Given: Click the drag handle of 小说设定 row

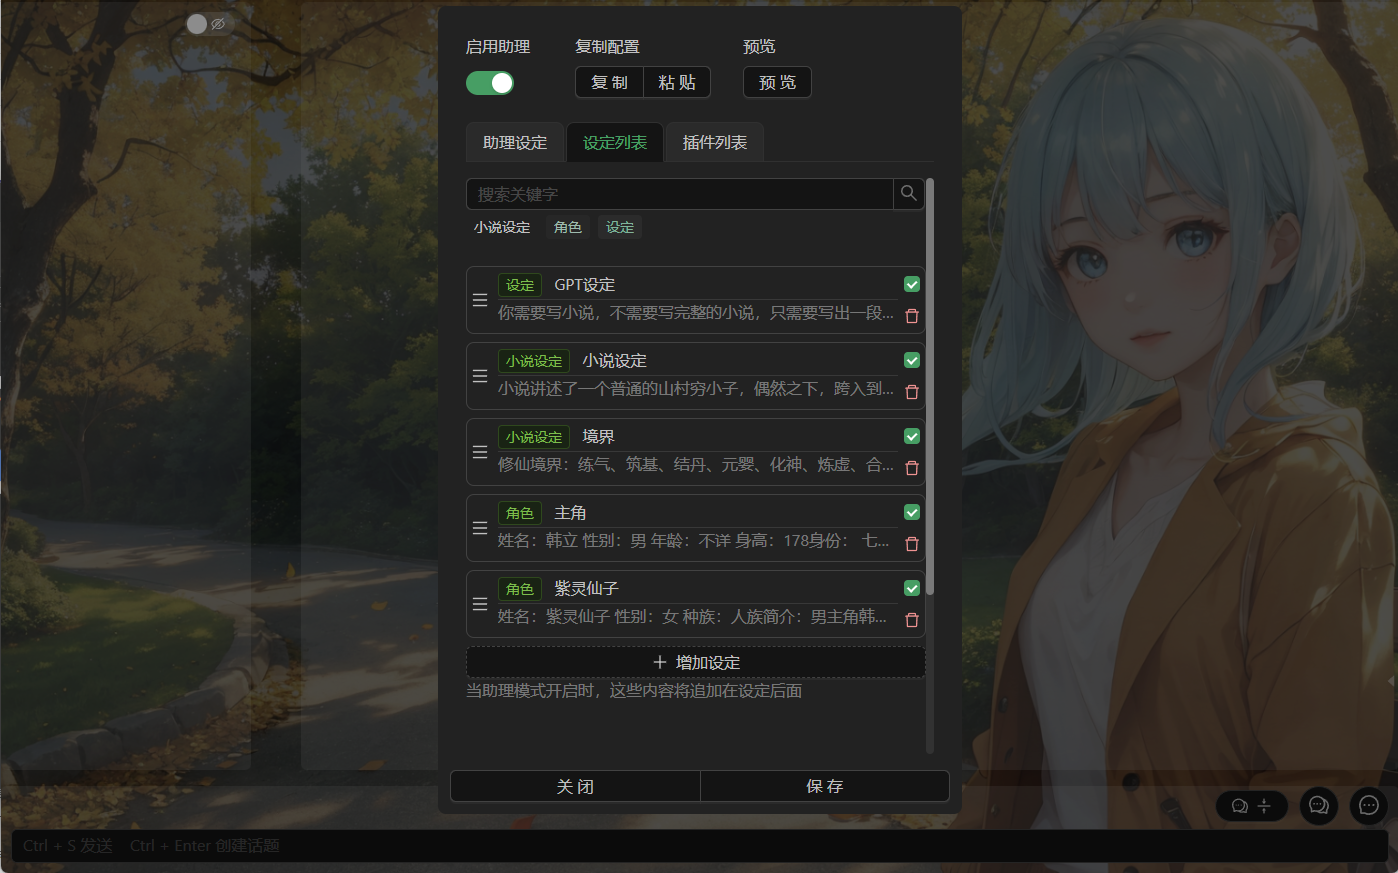Looking at the screenshot, I should 480,376.
